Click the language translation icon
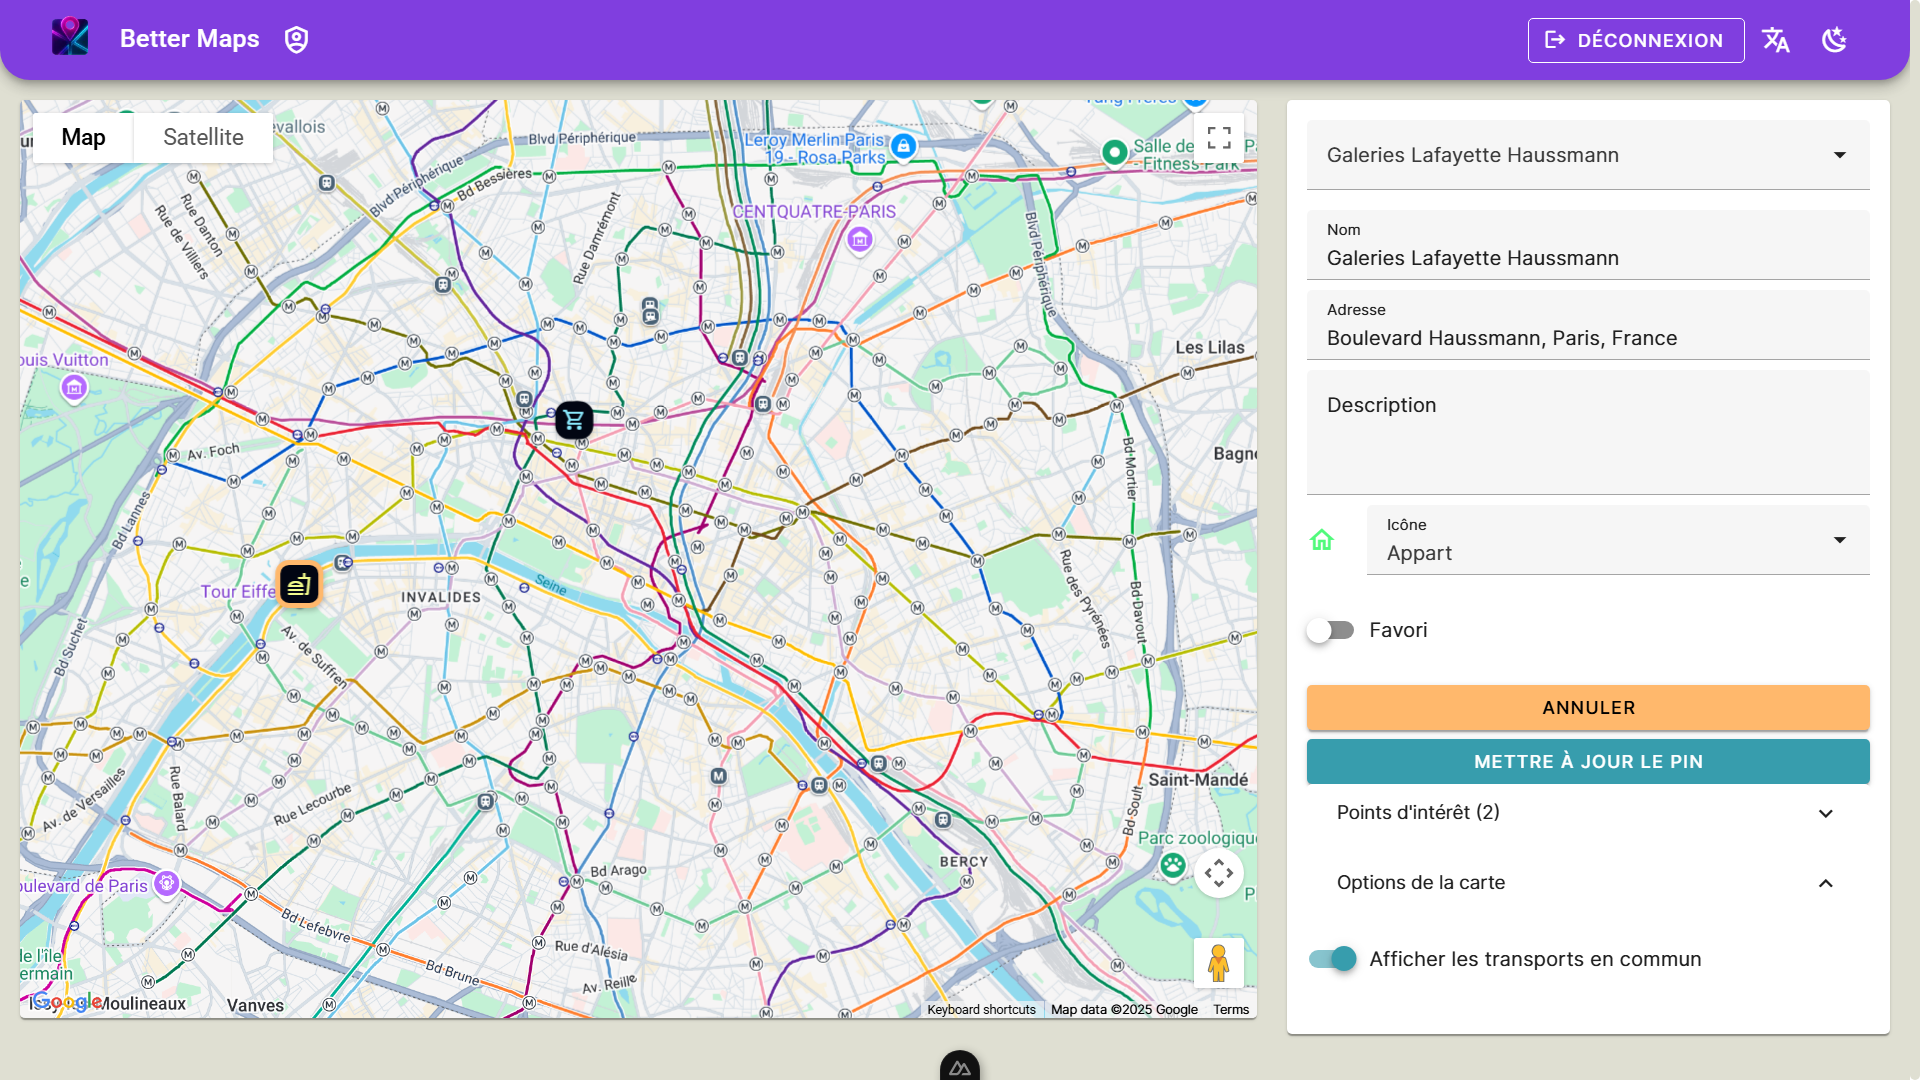This screenshot has height=1080, width=1920. tap(1776, 40)
